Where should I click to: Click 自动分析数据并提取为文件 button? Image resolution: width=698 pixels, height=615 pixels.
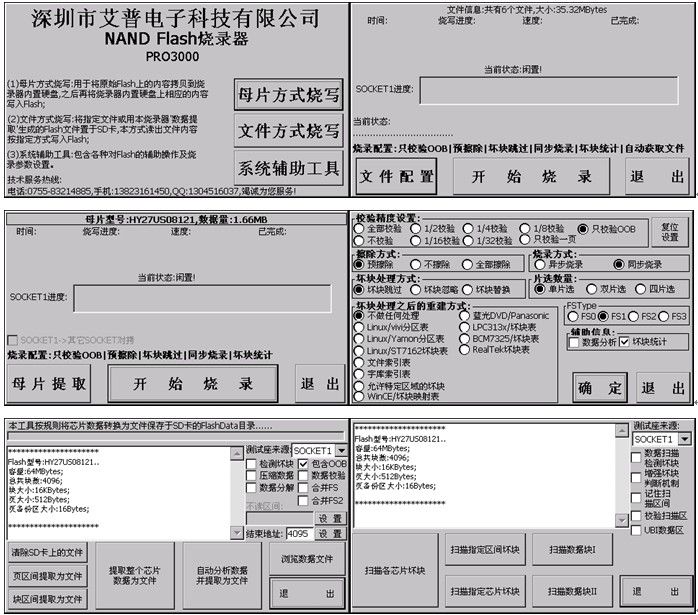(222, 575)
